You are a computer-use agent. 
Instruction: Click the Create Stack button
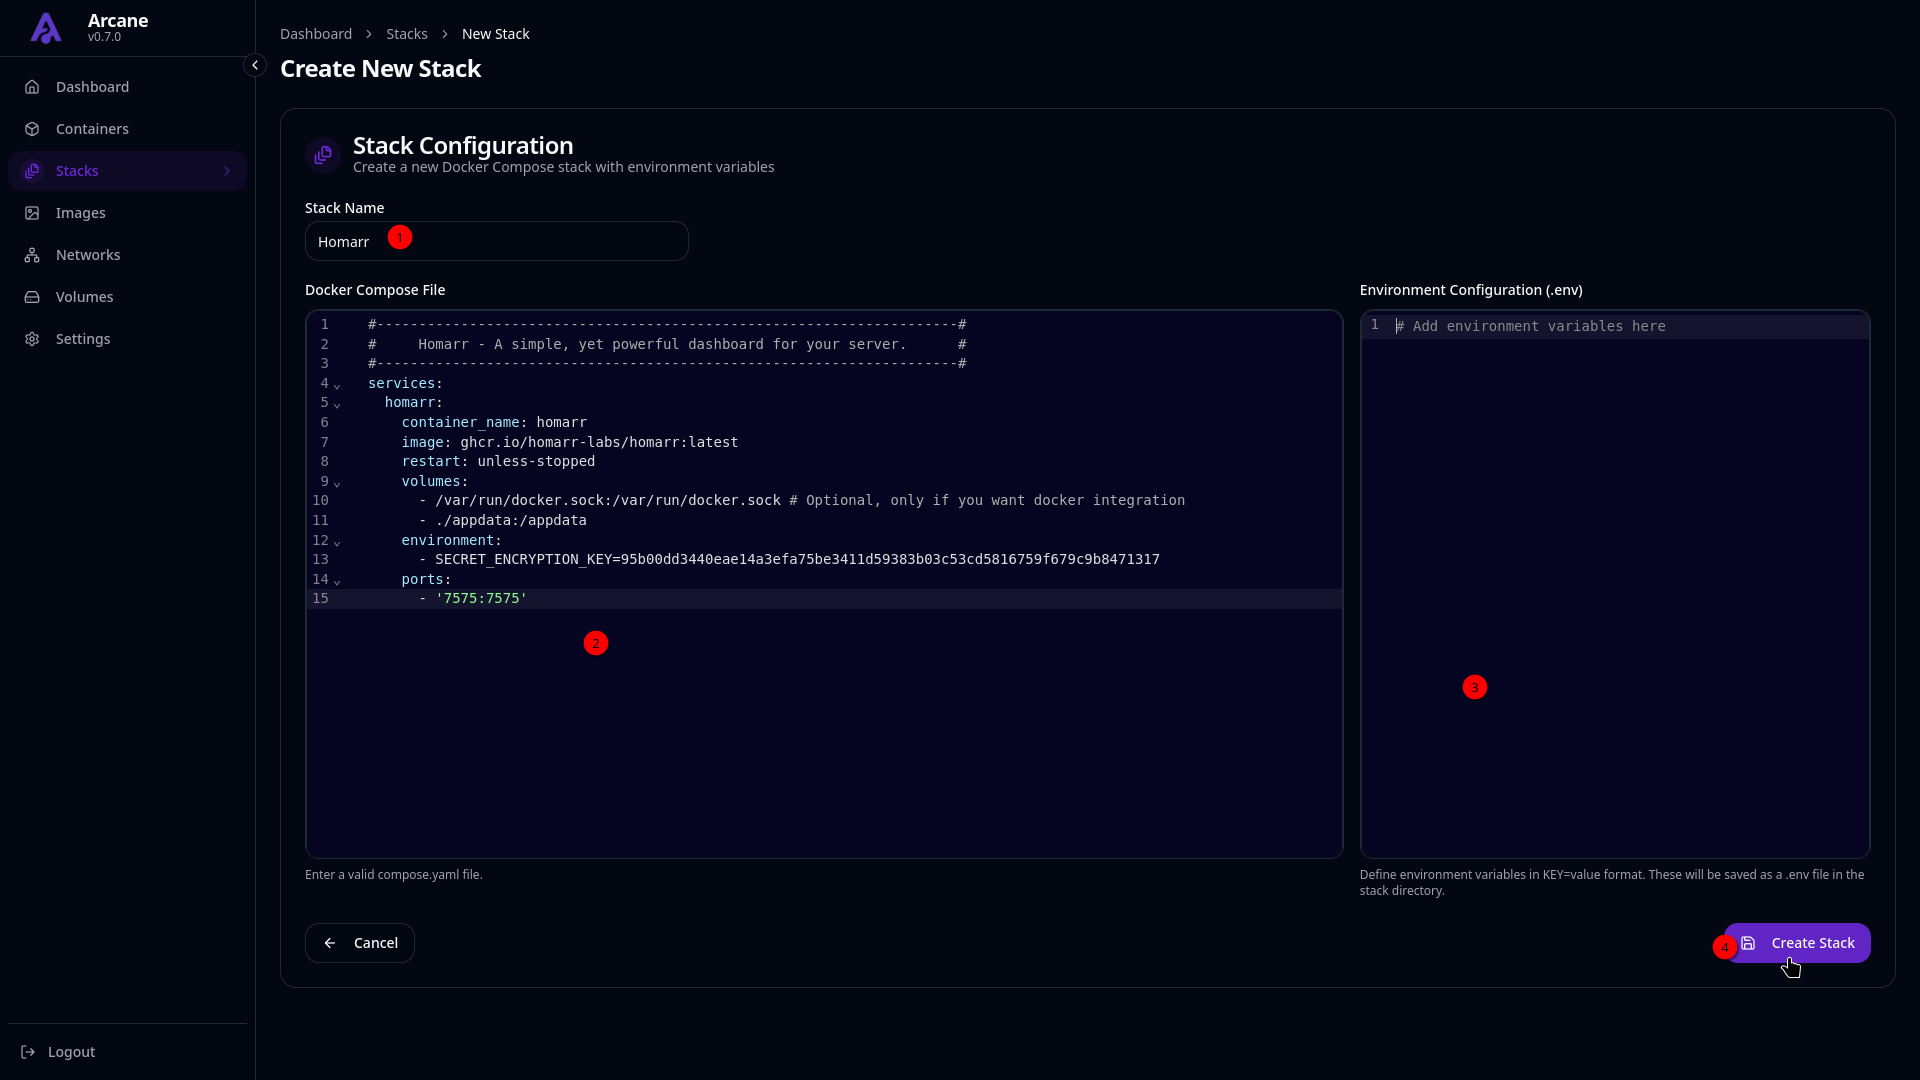1797,943
